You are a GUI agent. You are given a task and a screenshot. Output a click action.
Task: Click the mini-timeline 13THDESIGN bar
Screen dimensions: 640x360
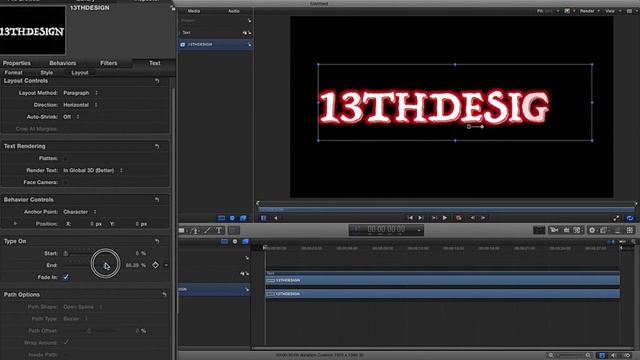446,209
